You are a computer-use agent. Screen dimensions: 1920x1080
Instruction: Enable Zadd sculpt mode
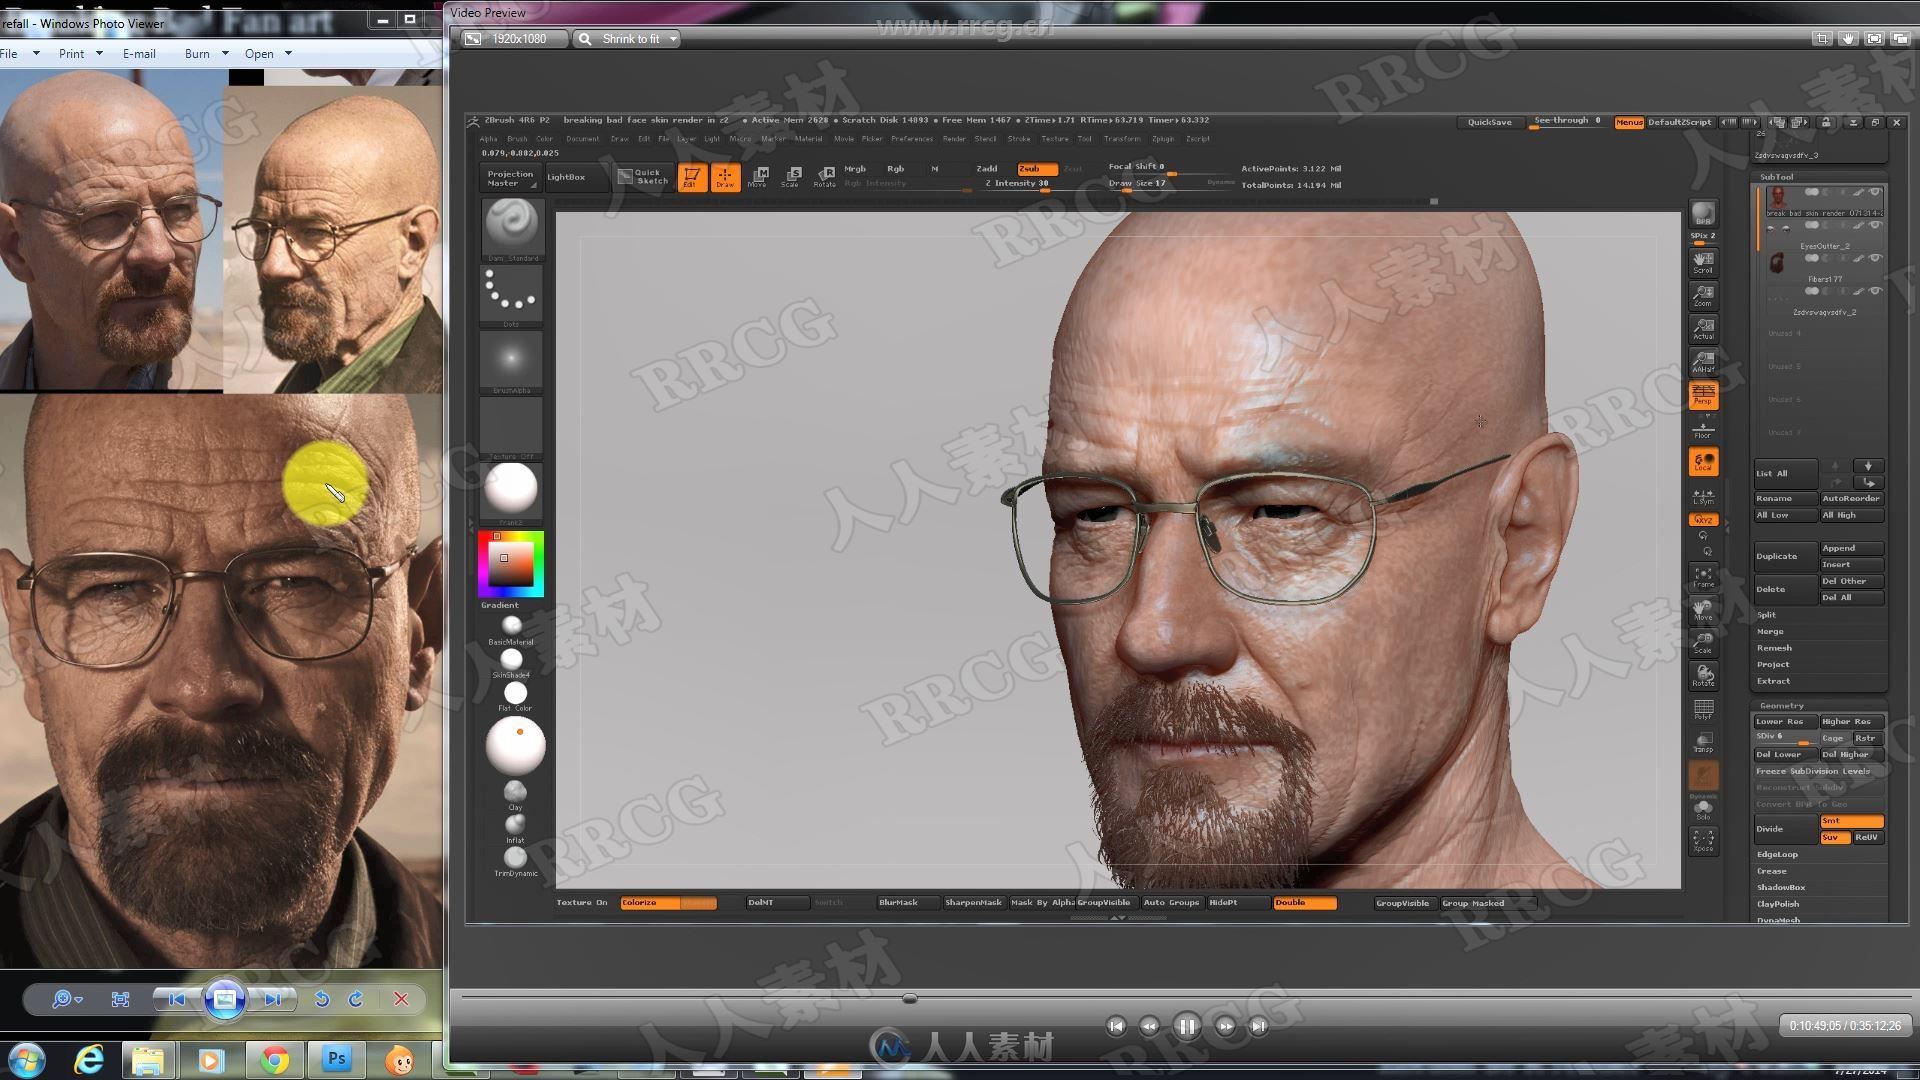pyautogui.click(x=987, y=169)
